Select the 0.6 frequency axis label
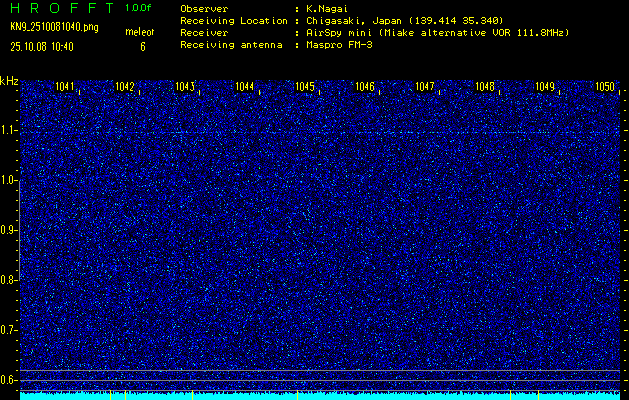Image resolution: width=629 pixels, height=400 pixels. pos(9,379)
